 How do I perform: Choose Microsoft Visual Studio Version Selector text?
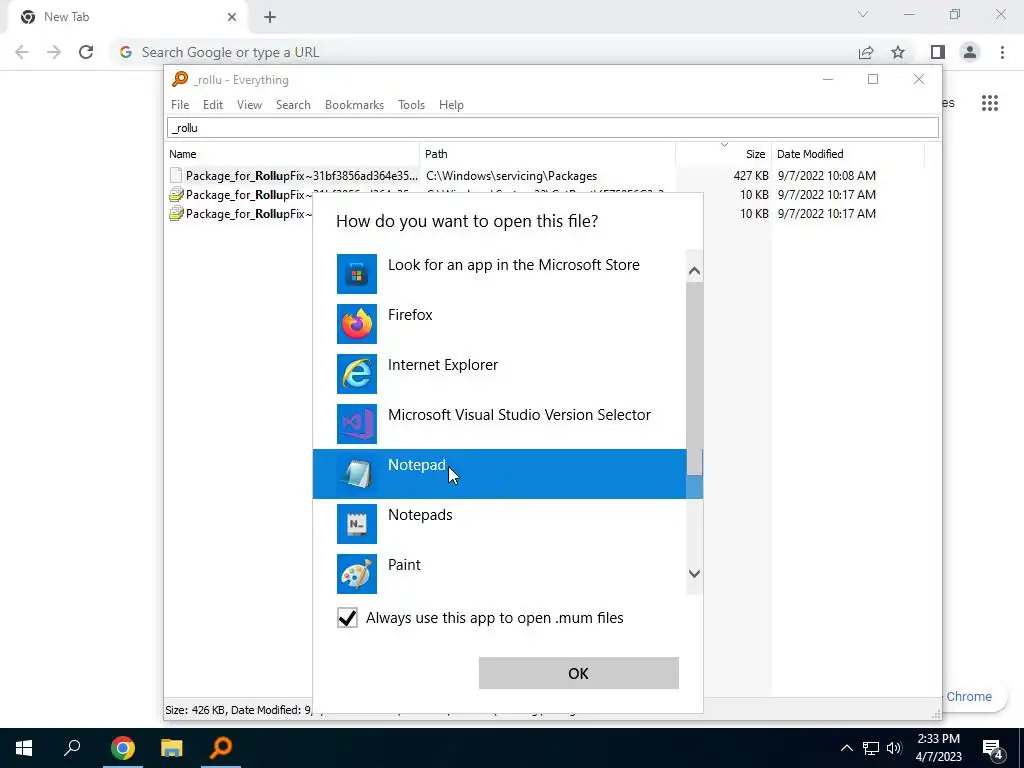(x=519, y=415)
